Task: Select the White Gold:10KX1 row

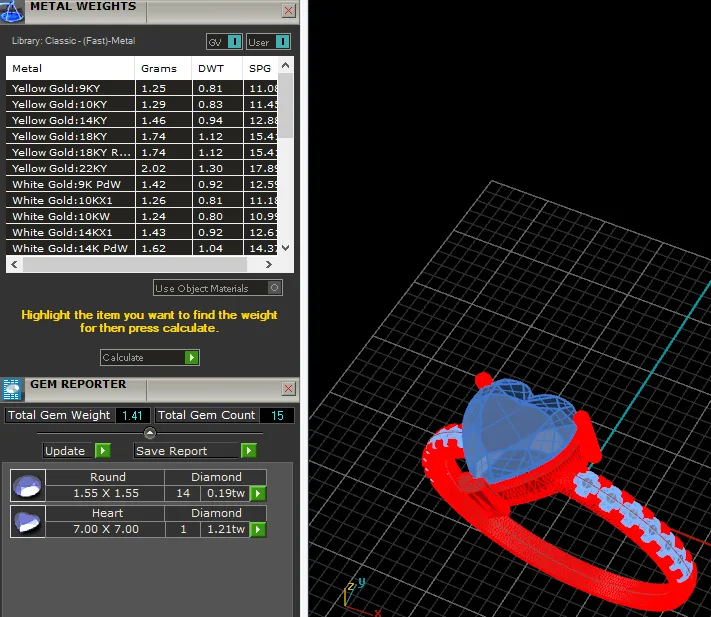Action: pyautogui.click(x=141, y=200)
